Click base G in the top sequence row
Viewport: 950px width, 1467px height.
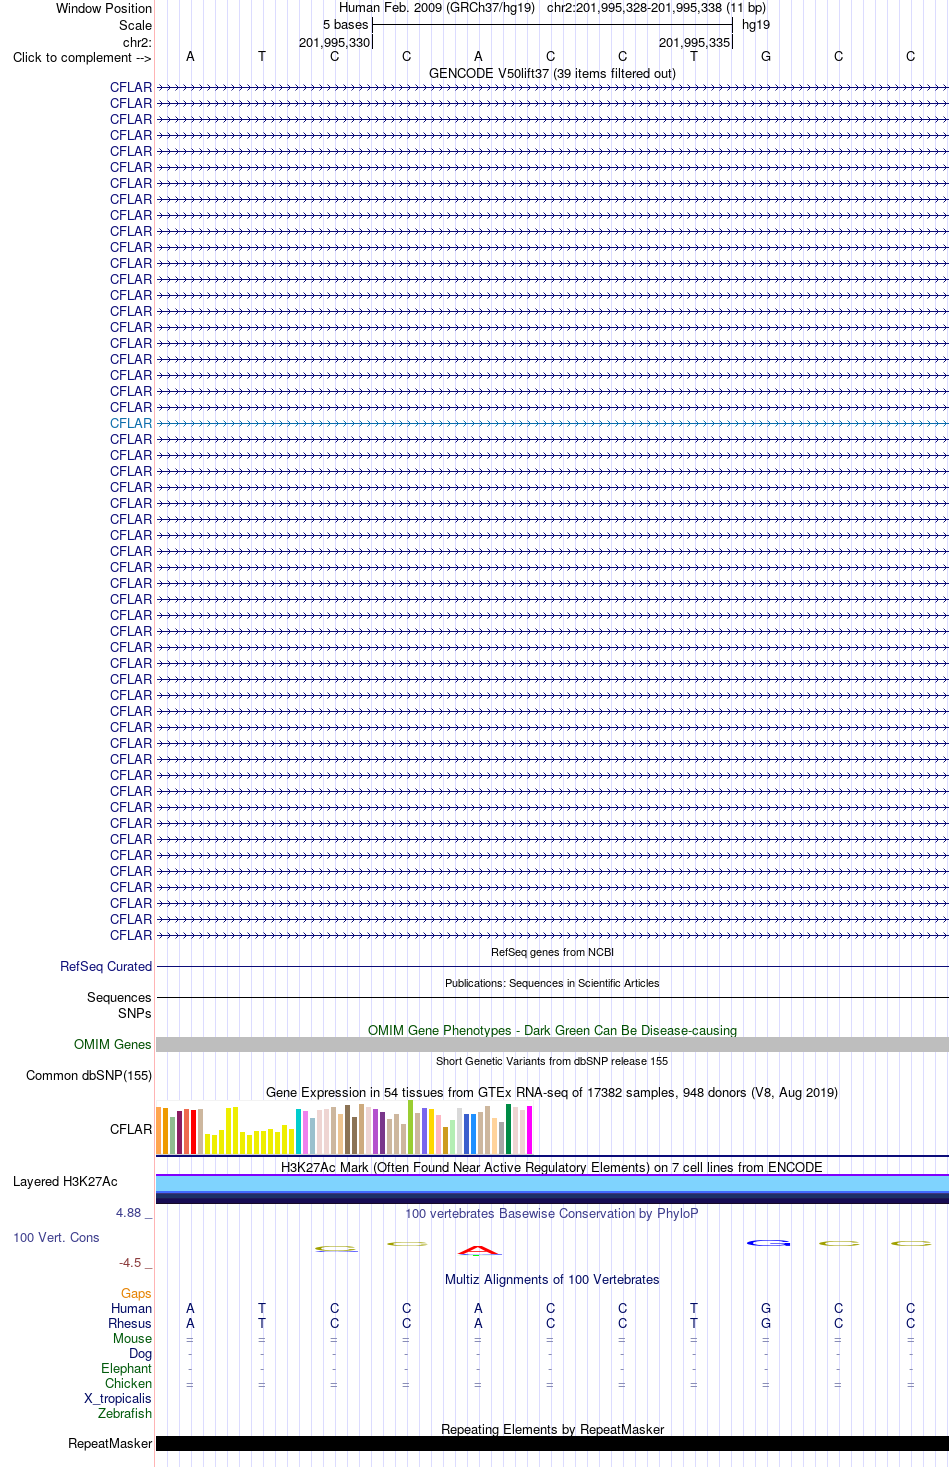[766, 56]
